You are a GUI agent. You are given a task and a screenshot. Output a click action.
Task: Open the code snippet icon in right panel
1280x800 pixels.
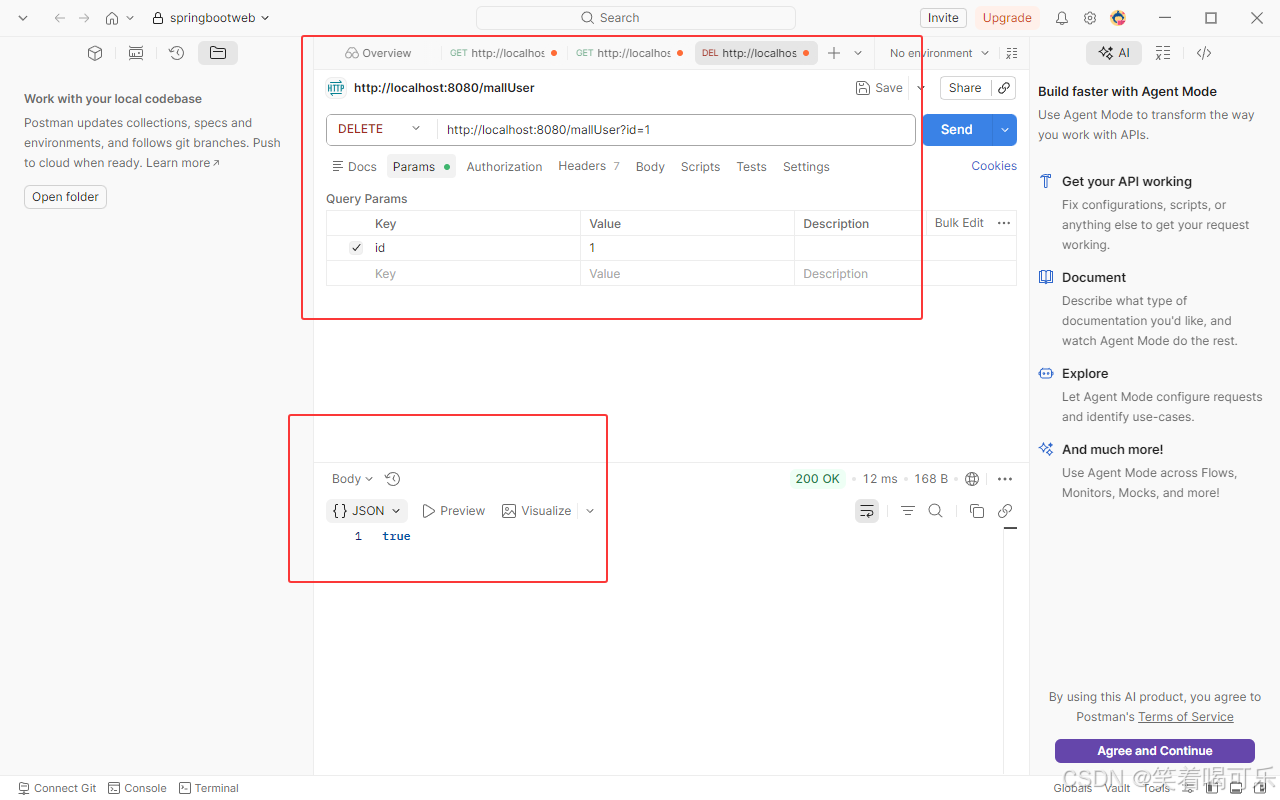pos(1204,53)
